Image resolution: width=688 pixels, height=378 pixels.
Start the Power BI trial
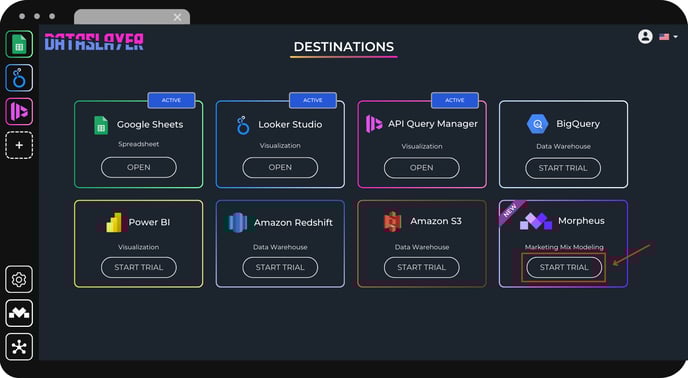point(139,267)
